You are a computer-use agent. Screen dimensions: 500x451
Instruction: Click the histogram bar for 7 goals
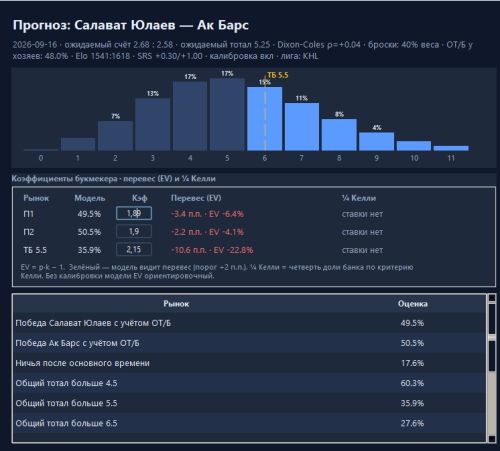[302, 127]
